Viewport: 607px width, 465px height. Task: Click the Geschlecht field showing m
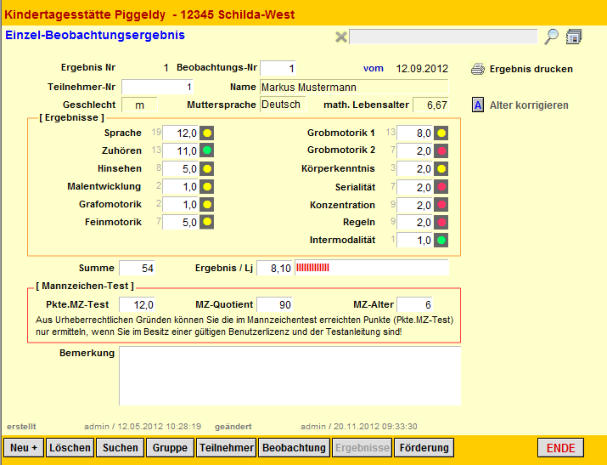coord(139,105)
